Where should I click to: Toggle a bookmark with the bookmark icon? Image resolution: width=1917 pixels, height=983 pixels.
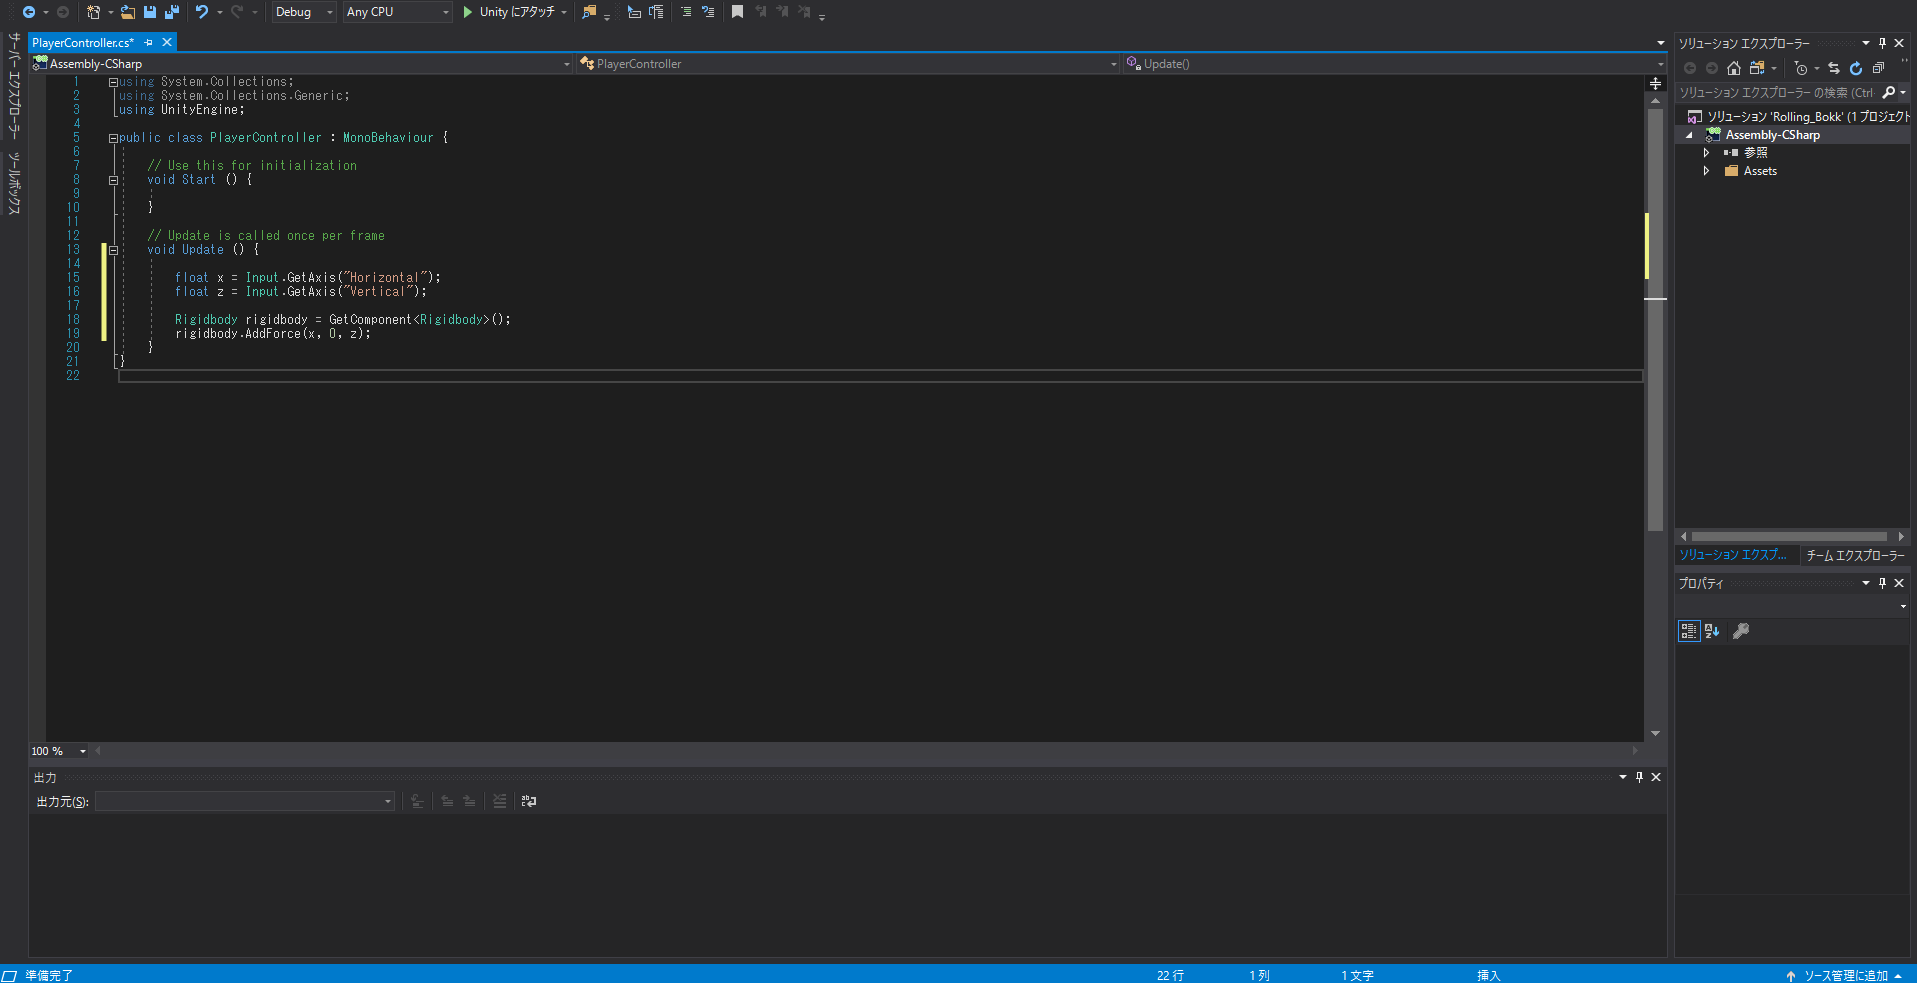737,12
